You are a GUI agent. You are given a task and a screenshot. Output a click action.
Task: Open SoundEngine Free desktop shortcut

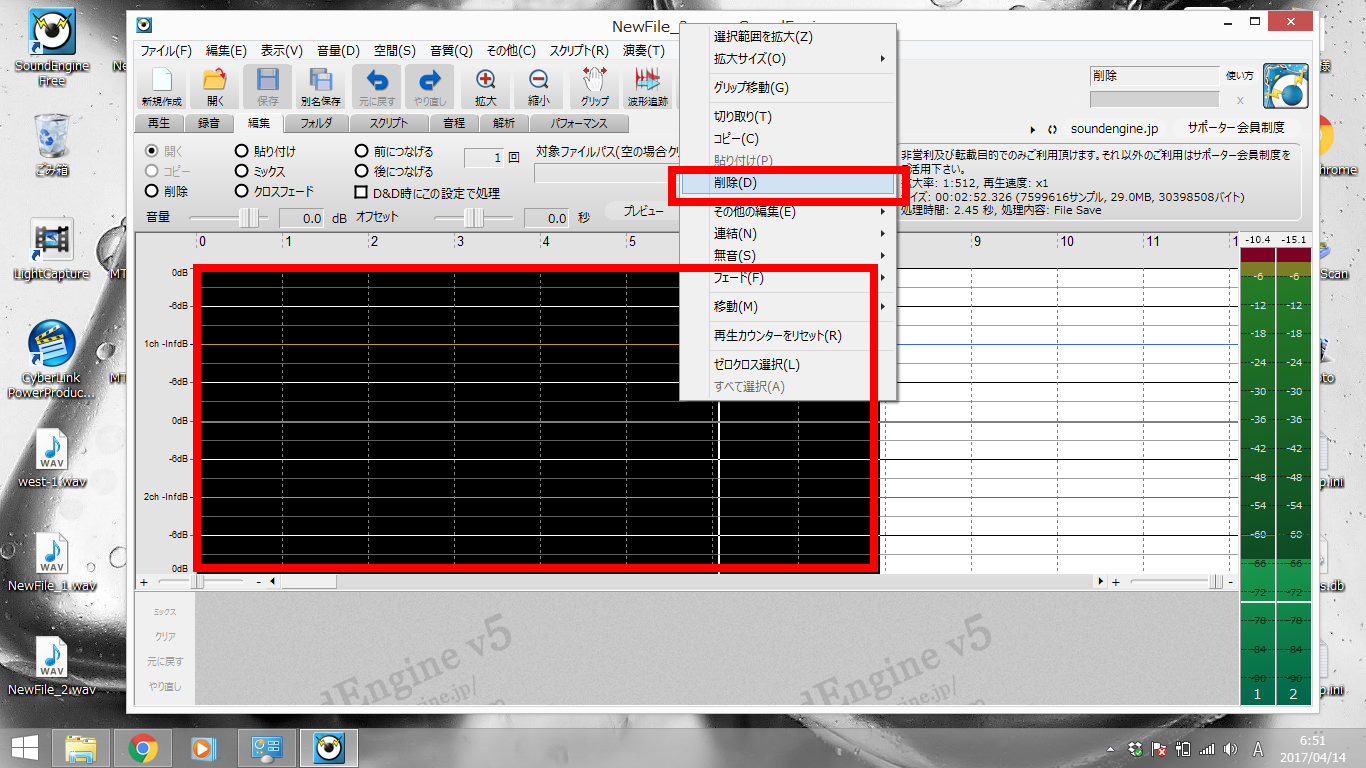(x=52, y=48)
